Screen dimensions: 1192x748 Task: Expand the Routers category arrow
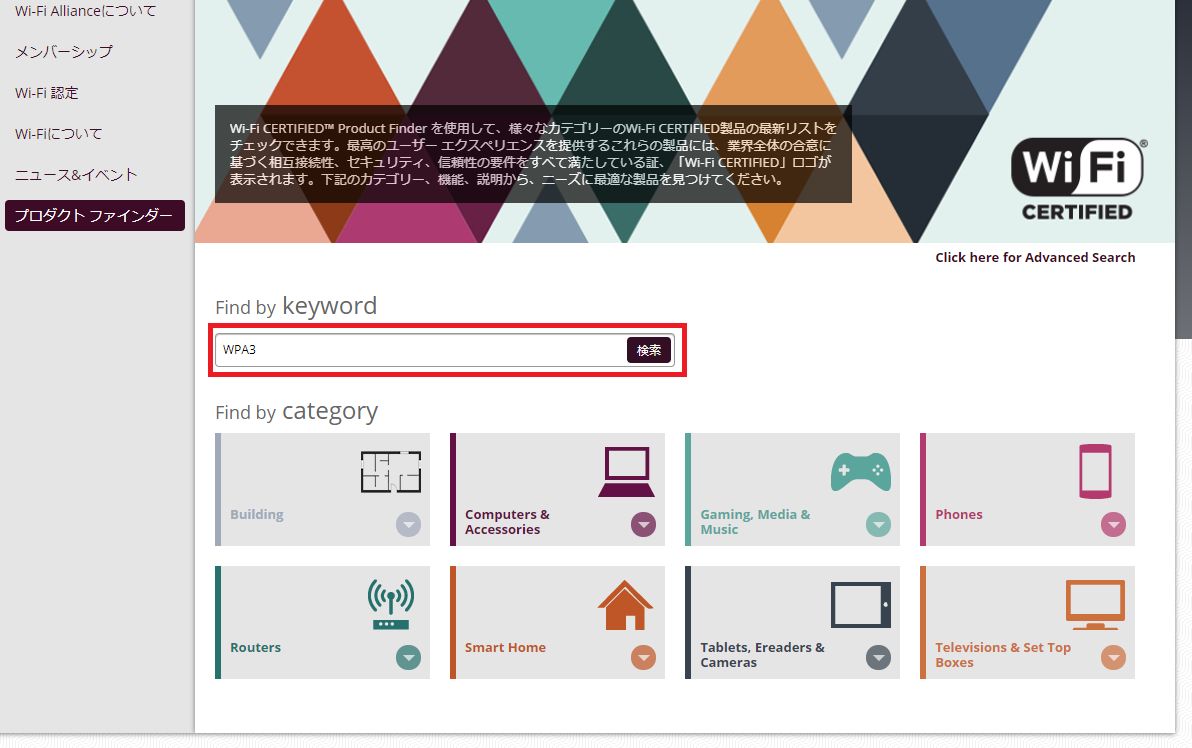(x=408, y=658)
